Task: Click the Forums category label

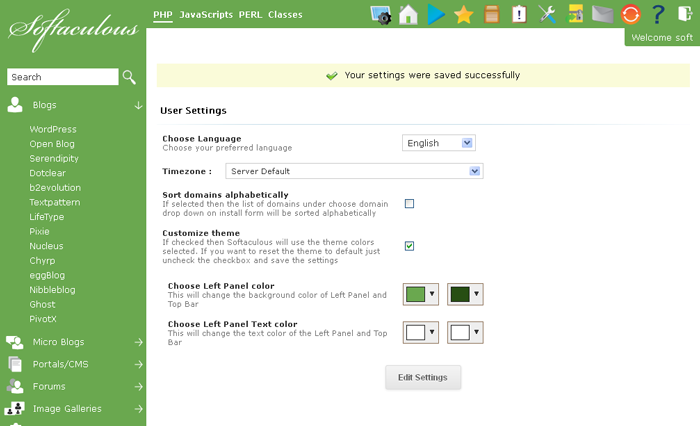Action: [x=49, y=387]
